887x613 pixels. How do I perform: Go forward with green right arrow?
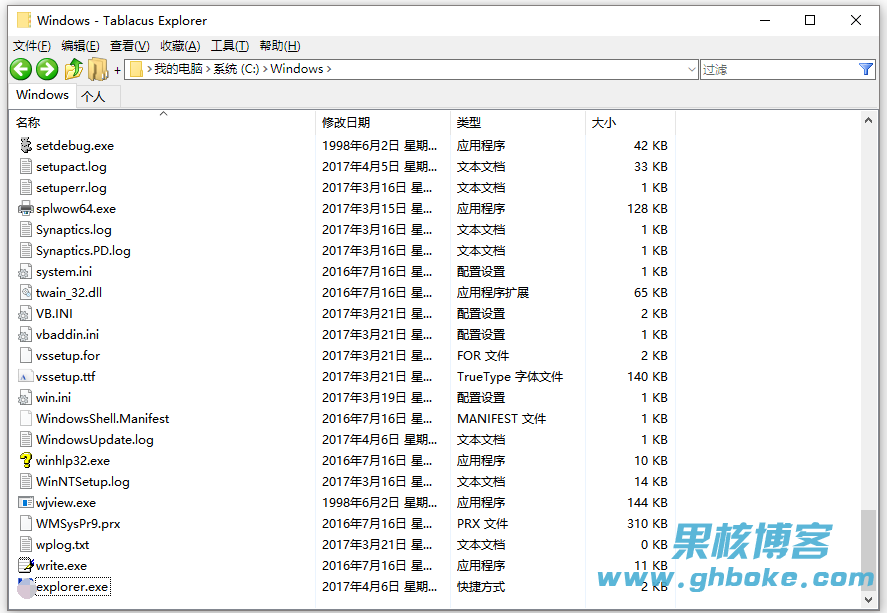pyautogui.click(x=47, y=70)
